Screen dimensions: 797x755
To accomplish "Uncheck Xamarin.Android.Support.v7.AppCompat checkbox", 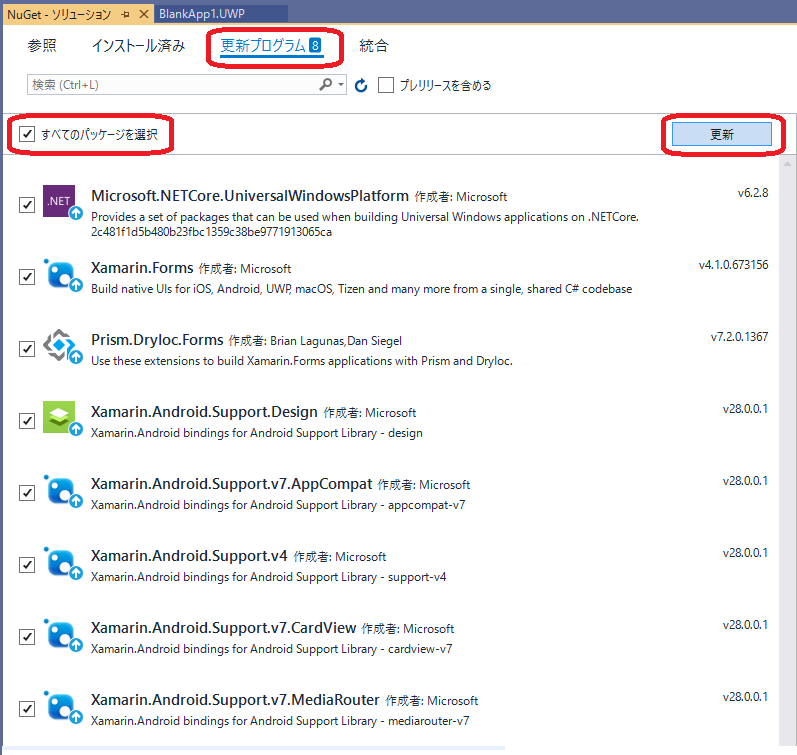I will 26,493.
